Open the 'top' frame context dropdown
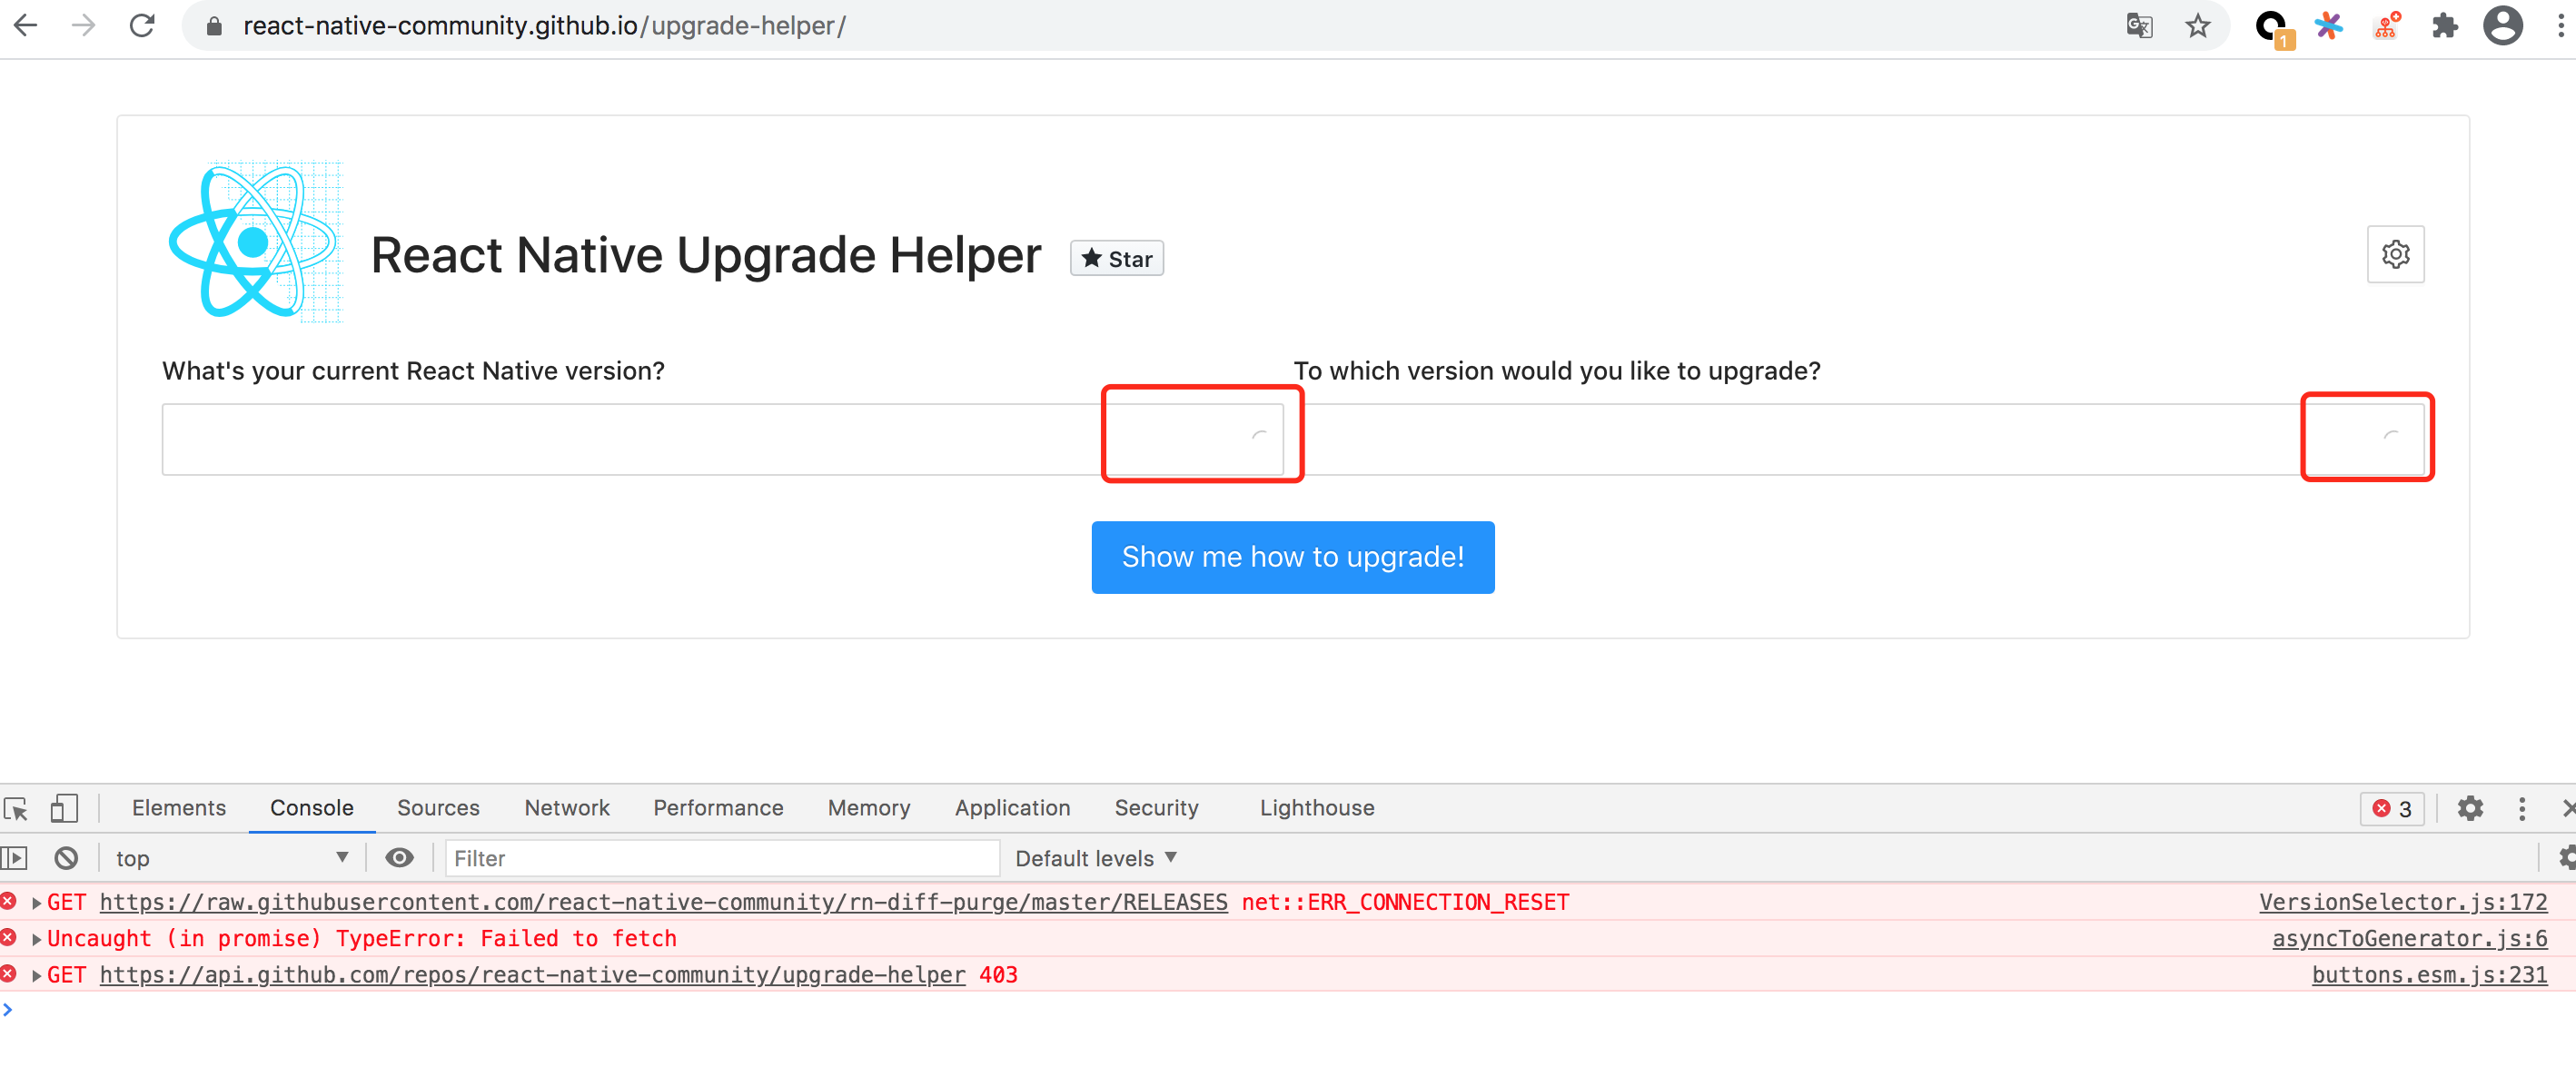This screenshot has width=2576, height=1077. (x=232, y=857)
